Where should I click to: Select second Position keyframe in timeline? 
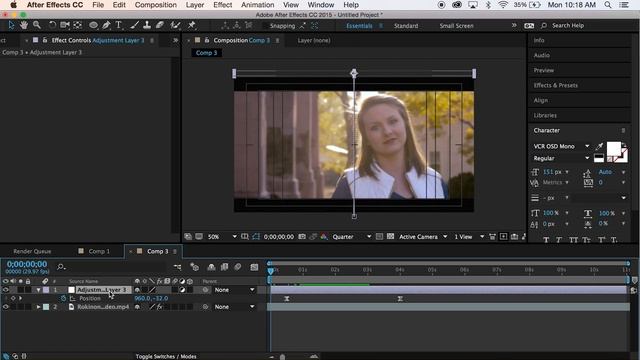pyautogui.click(x=400, y=299)
